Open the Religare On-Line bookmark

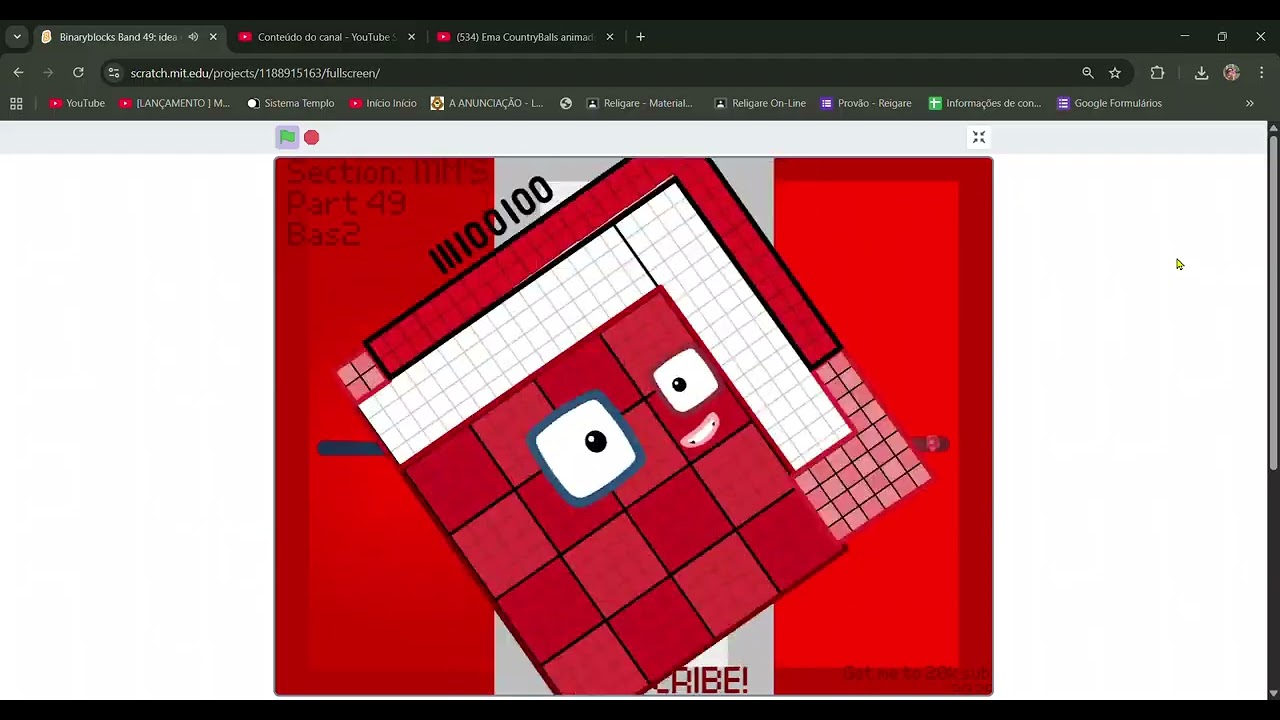point(760,103)
